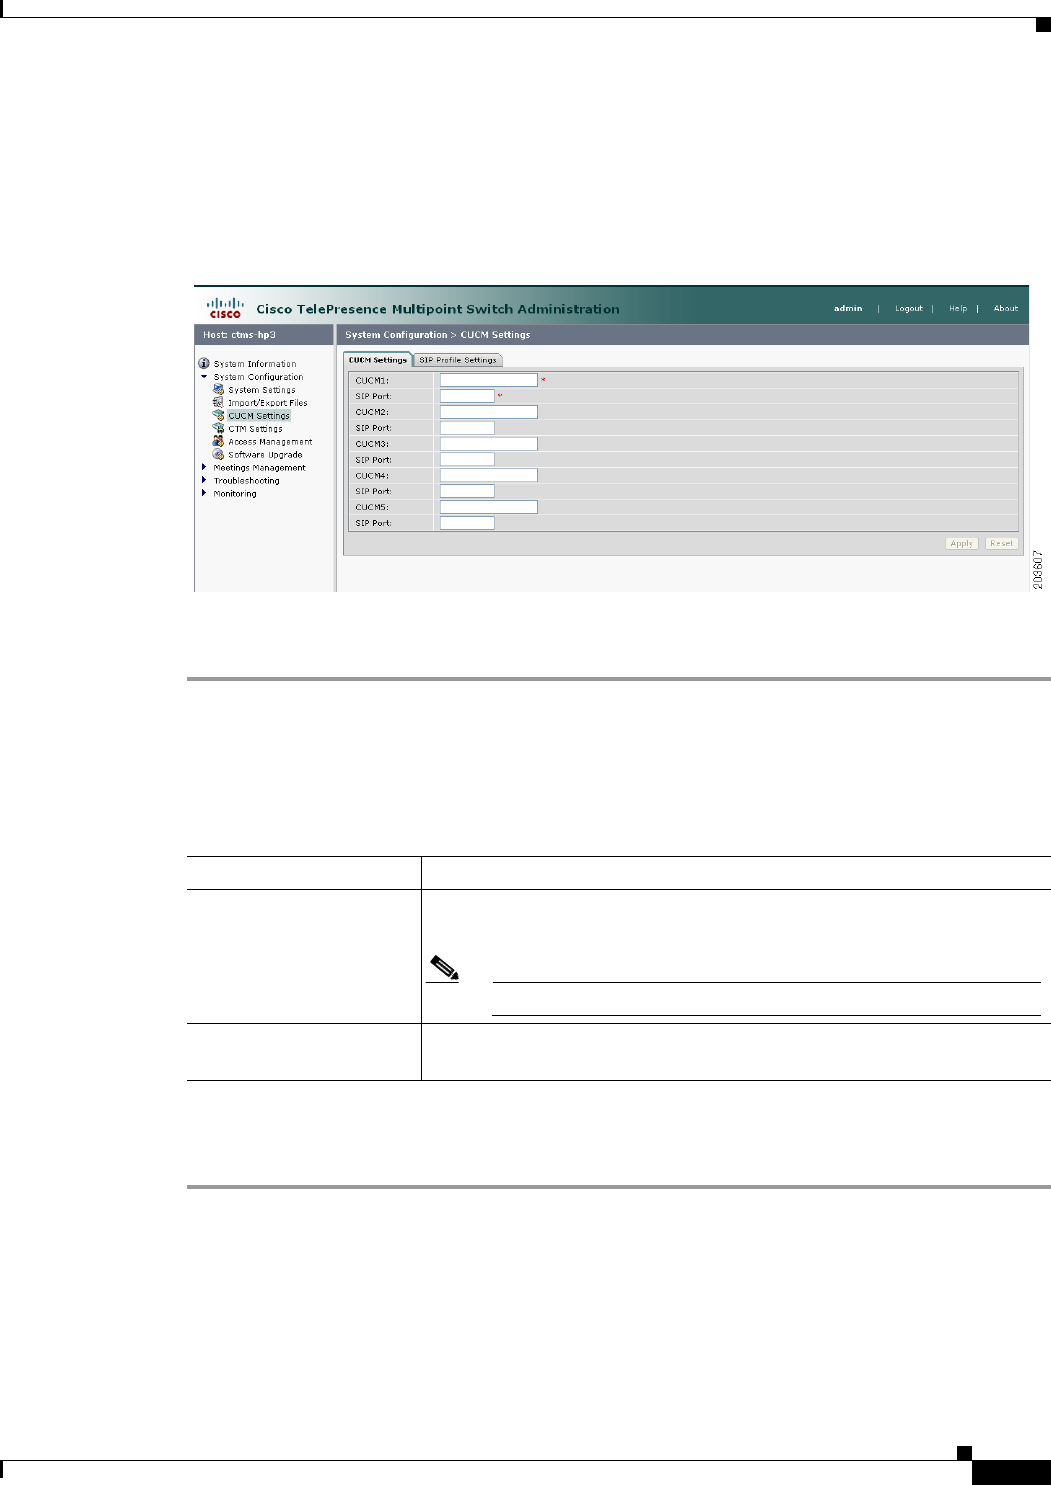The image size is (1051, 1485).
Task: Select the CUCM Settings tab
Action: point(378,360)
